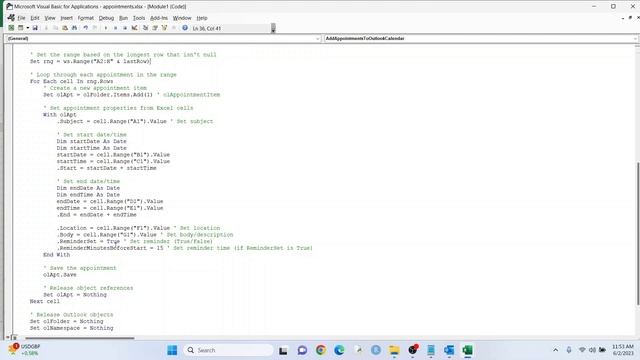Image resolution: width=640 pixels, height=360 pixels.
Task: Open the Insert object dropdown arrow
Action: 27,28
